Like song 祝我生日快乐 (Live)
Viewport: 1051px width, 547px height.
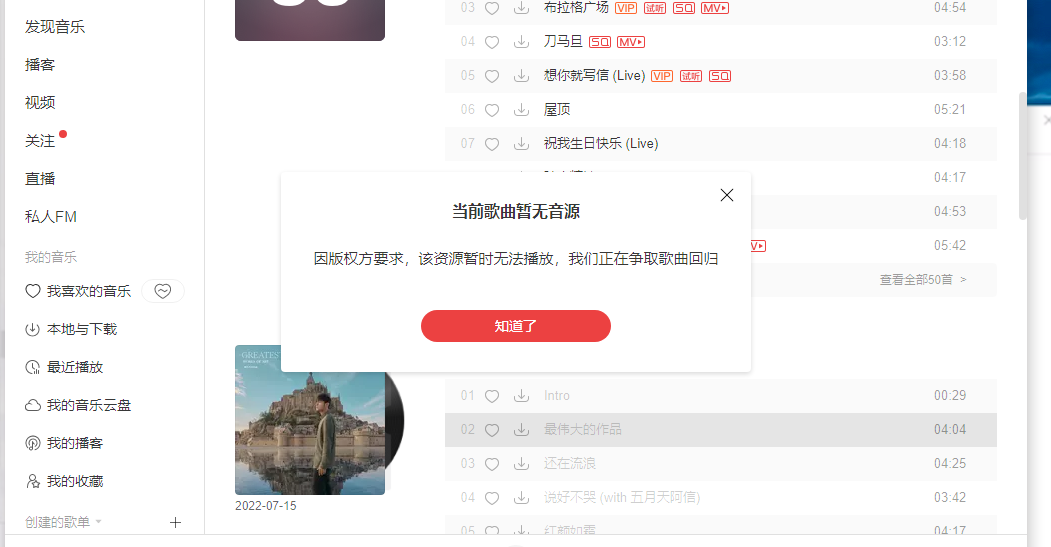[x=492, y=143]
